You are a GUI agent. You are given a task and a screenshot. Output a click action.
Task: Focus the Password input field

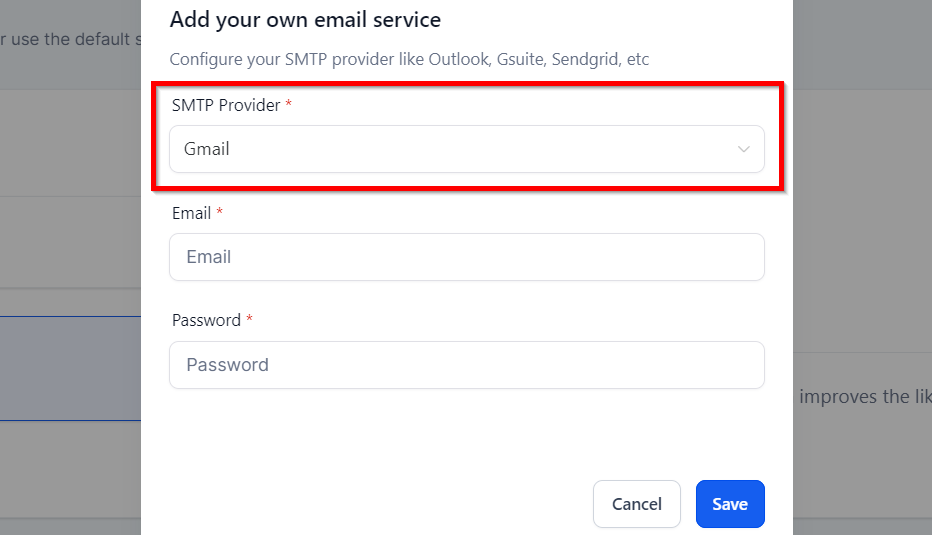pyautogui.click(x=466, y=365)
